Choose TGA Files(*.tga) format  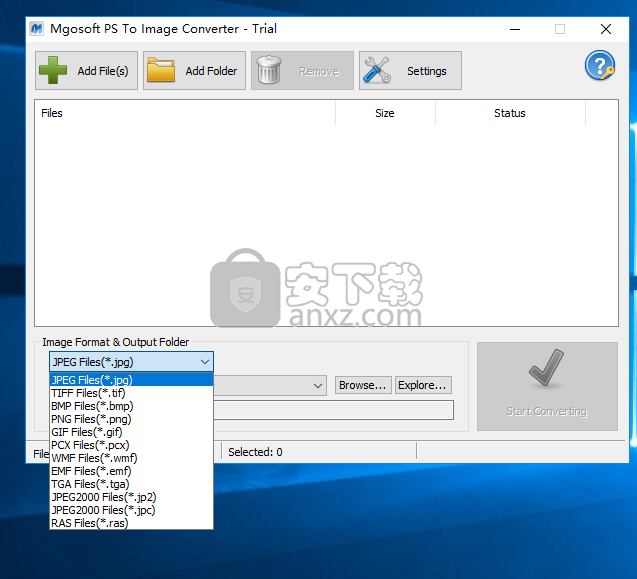coord(131,484)
